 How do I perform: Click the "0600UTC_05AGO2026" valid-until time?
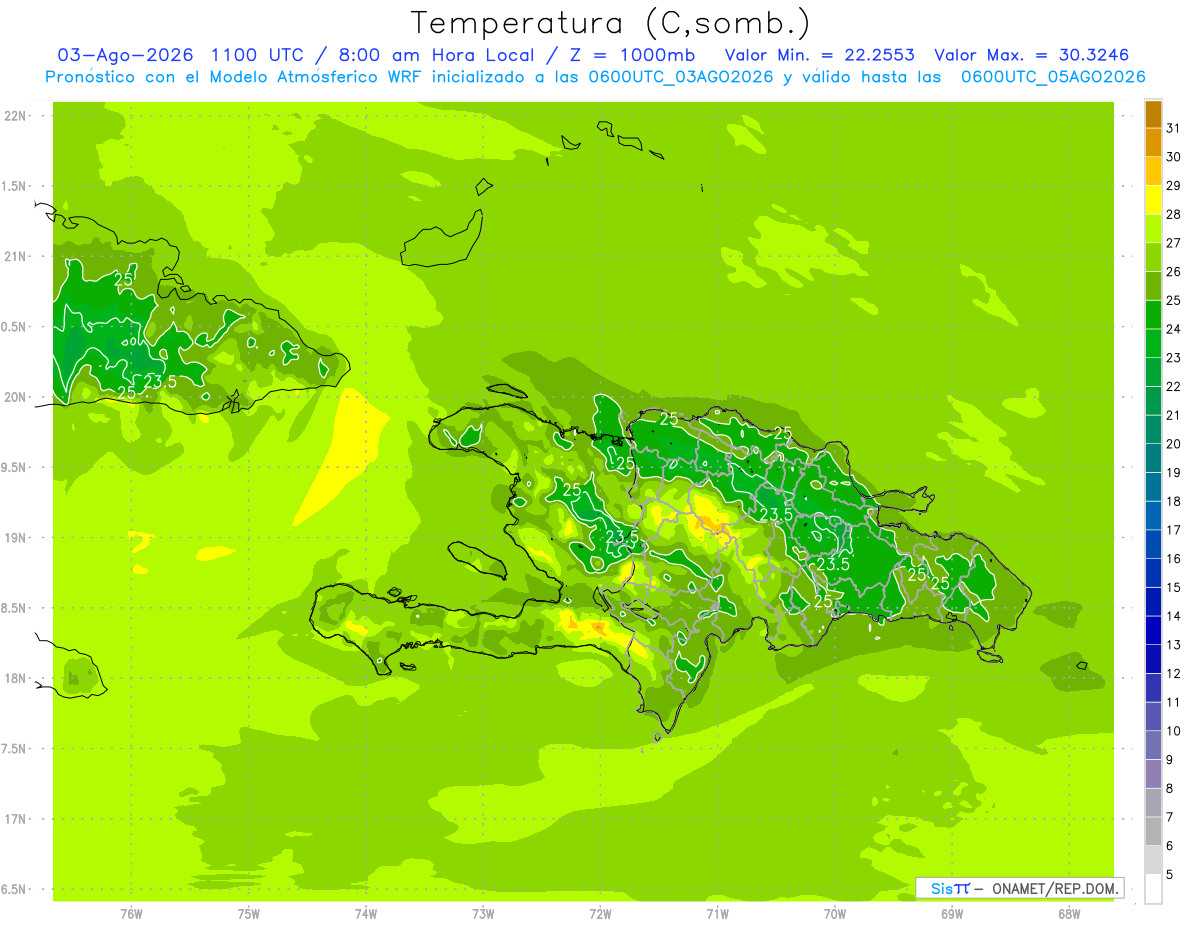[x=1053, y=77]
